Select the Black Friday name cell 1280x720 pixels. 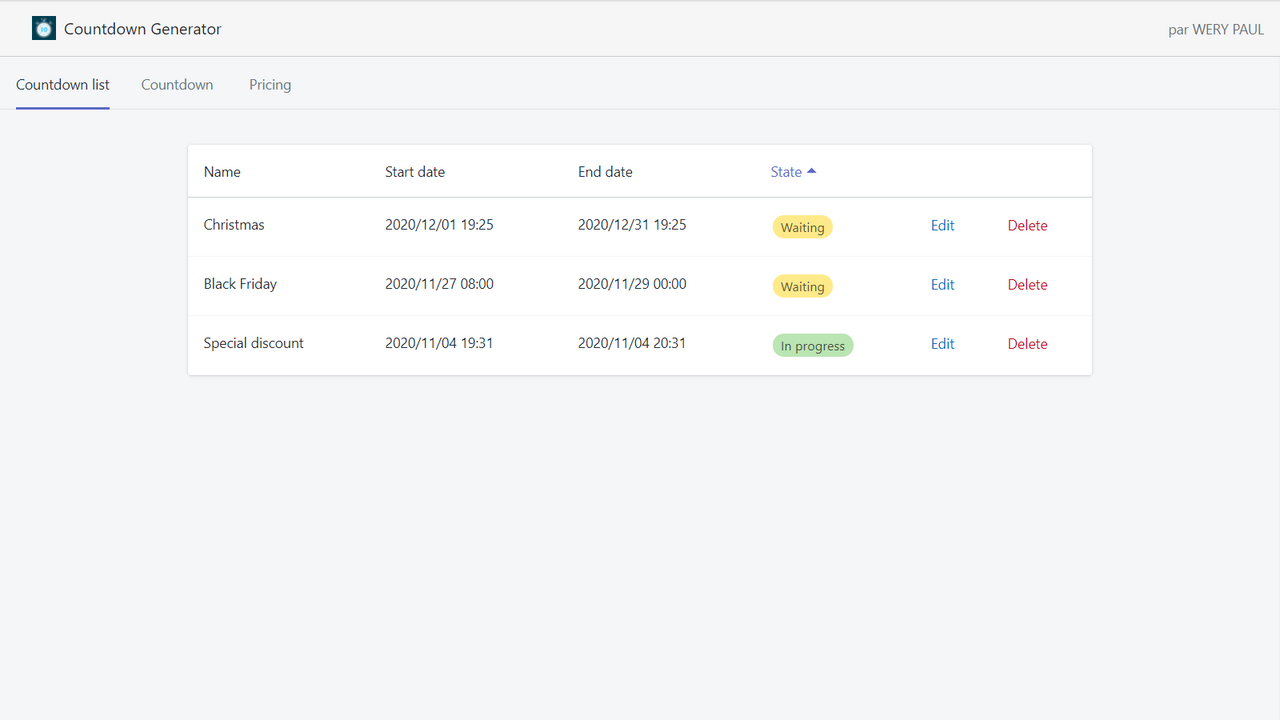[240, 284]
